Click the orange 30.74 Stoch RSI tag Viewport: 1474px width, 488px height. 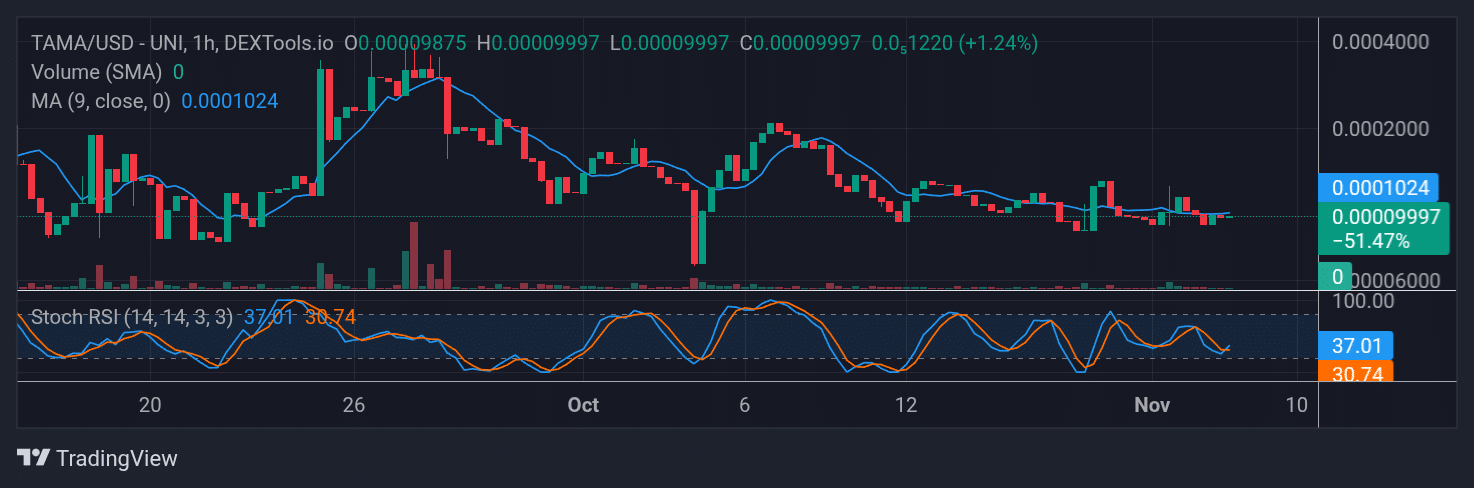[x=1356, y=371]
